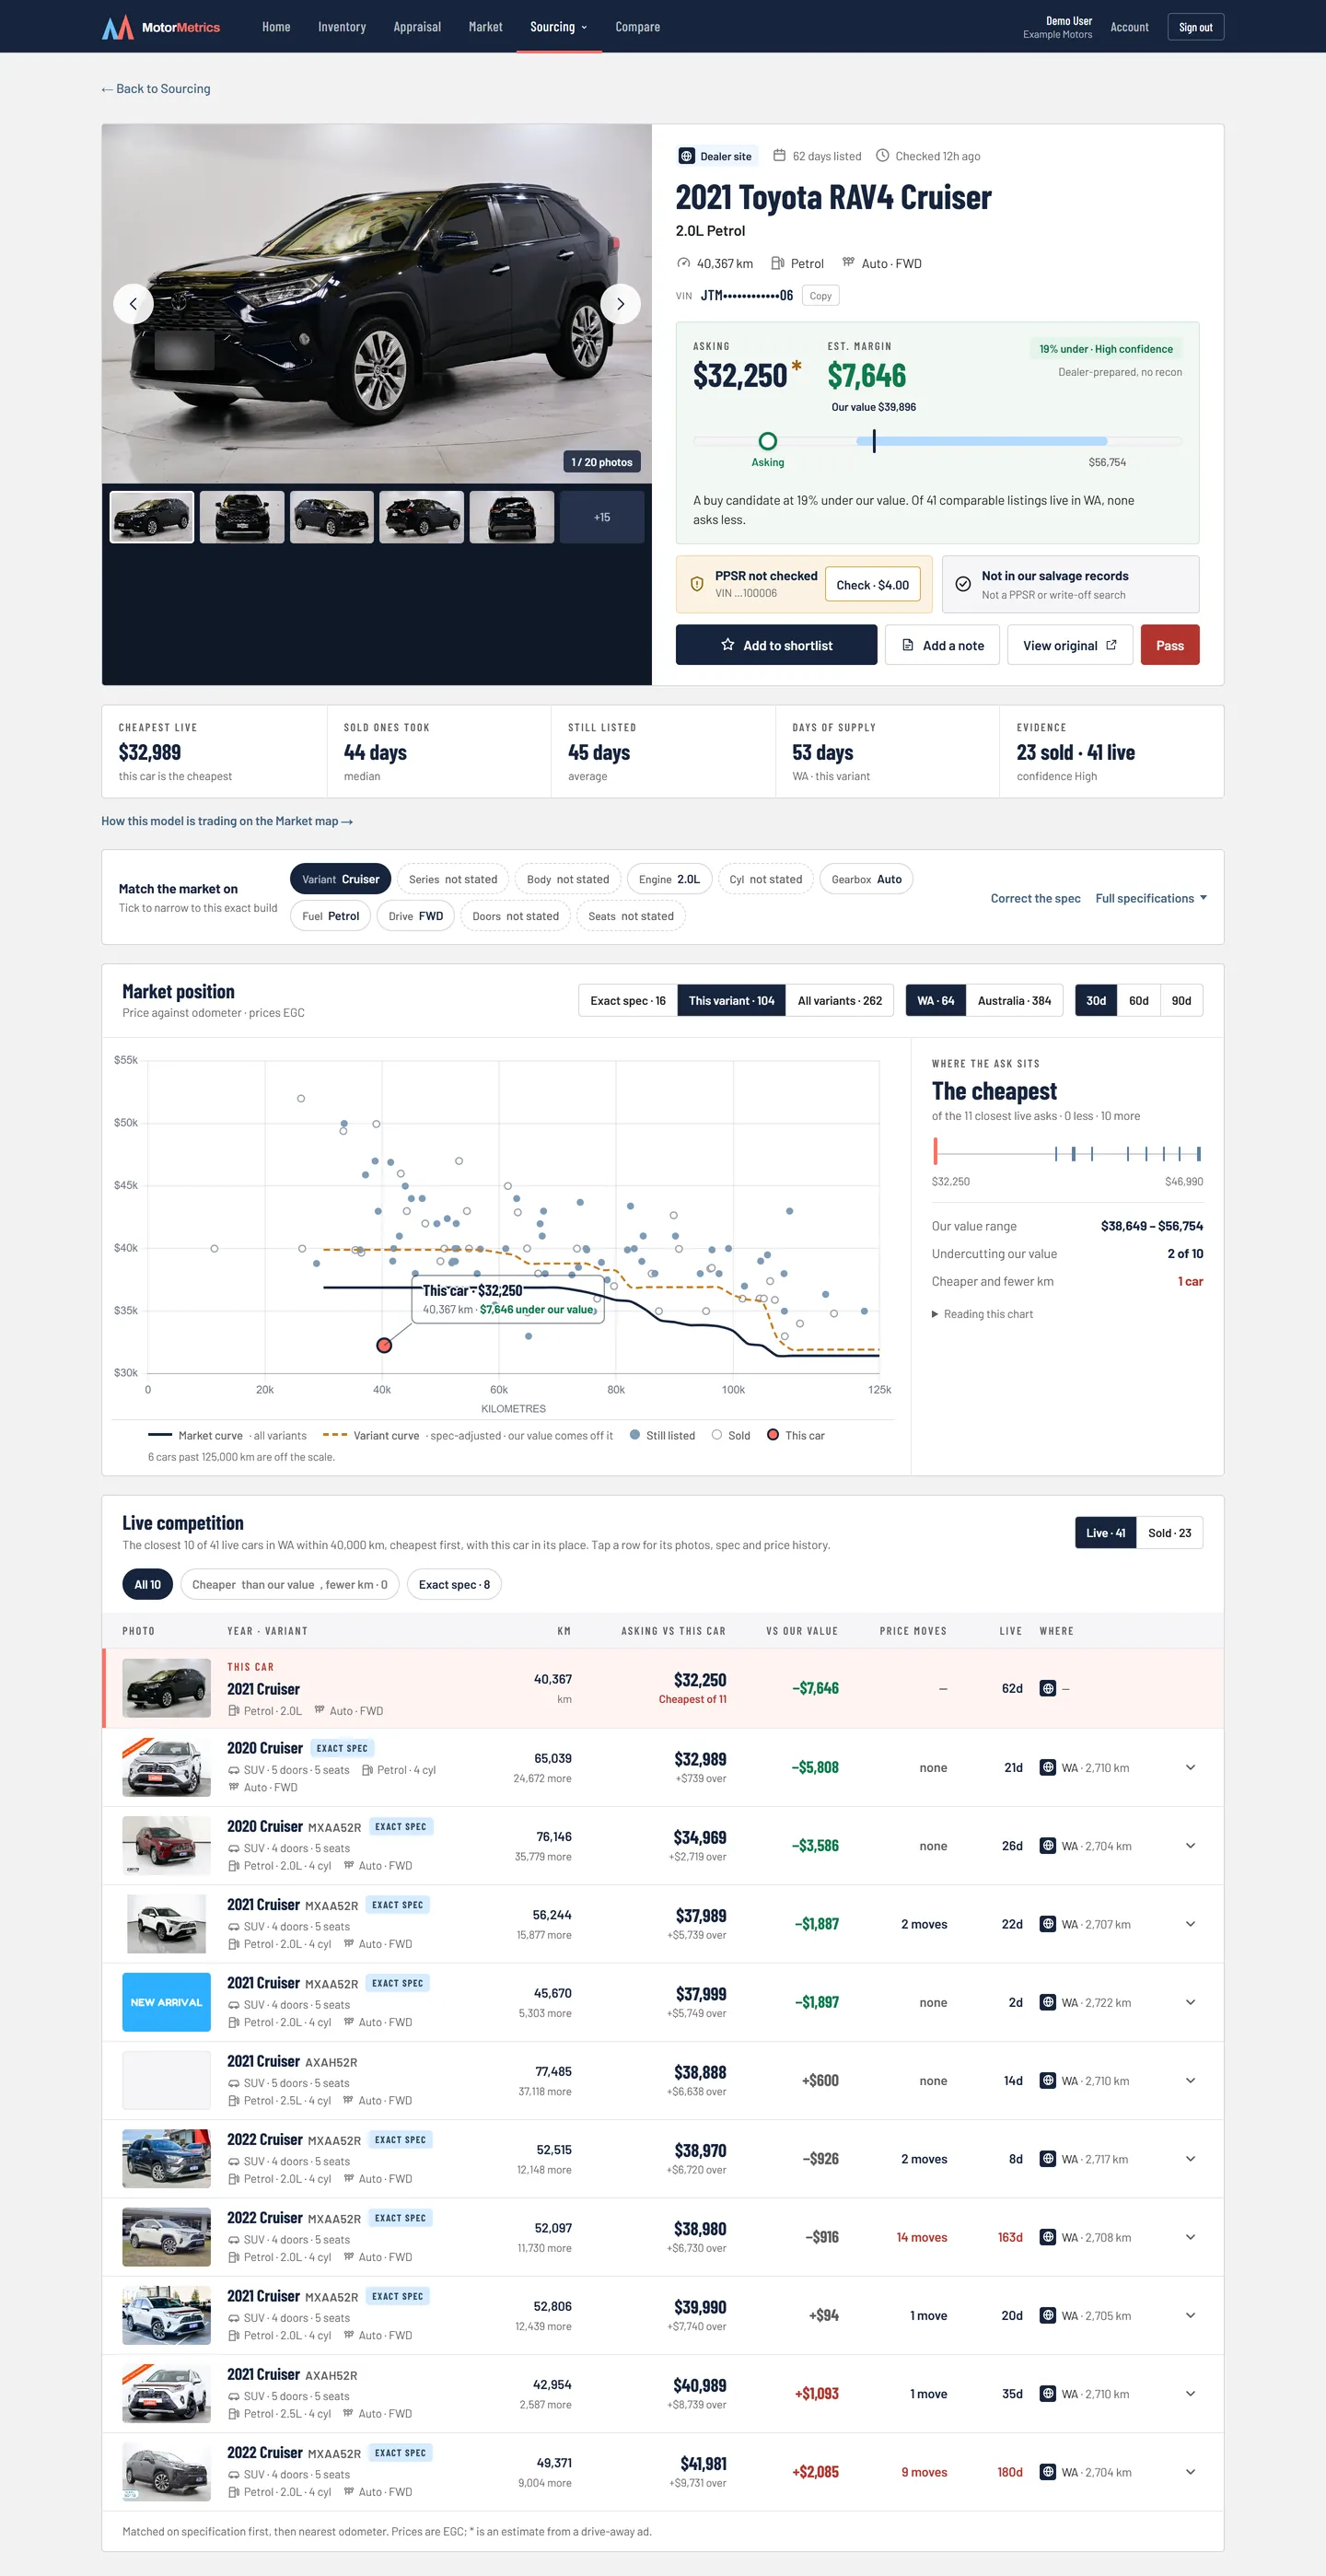Expand the 2020 Cruiser $34,969 row
Image resolution: width=1326 pixels, height=2576 pixels.
(1190, 1845)
